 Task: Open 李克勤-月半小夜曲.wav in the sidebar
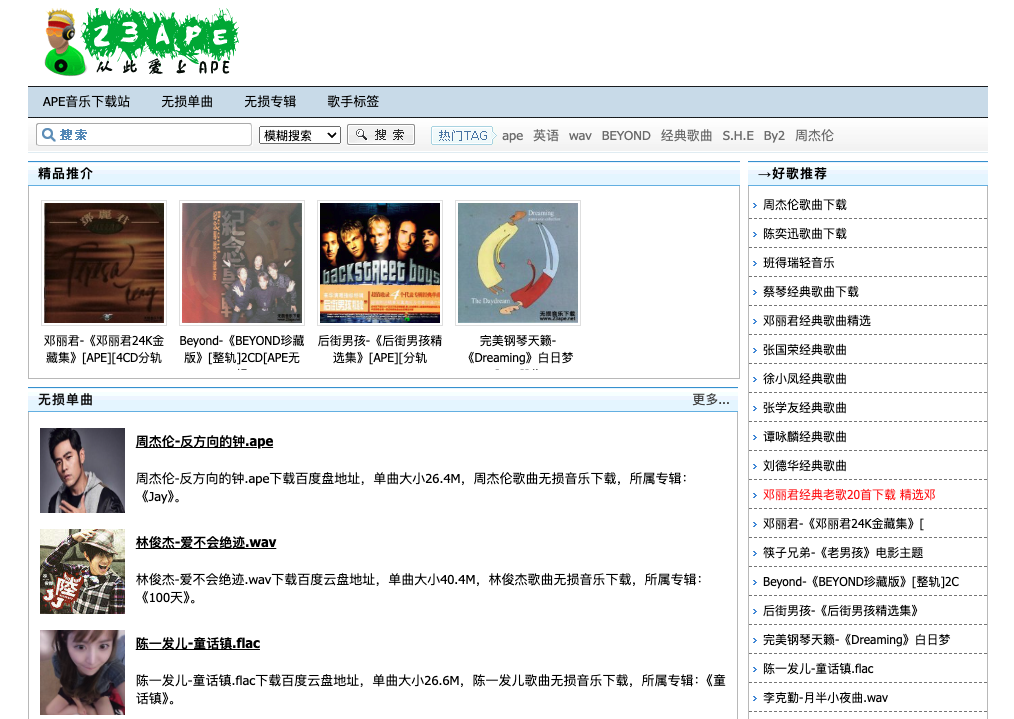click(x=825, y=698)
